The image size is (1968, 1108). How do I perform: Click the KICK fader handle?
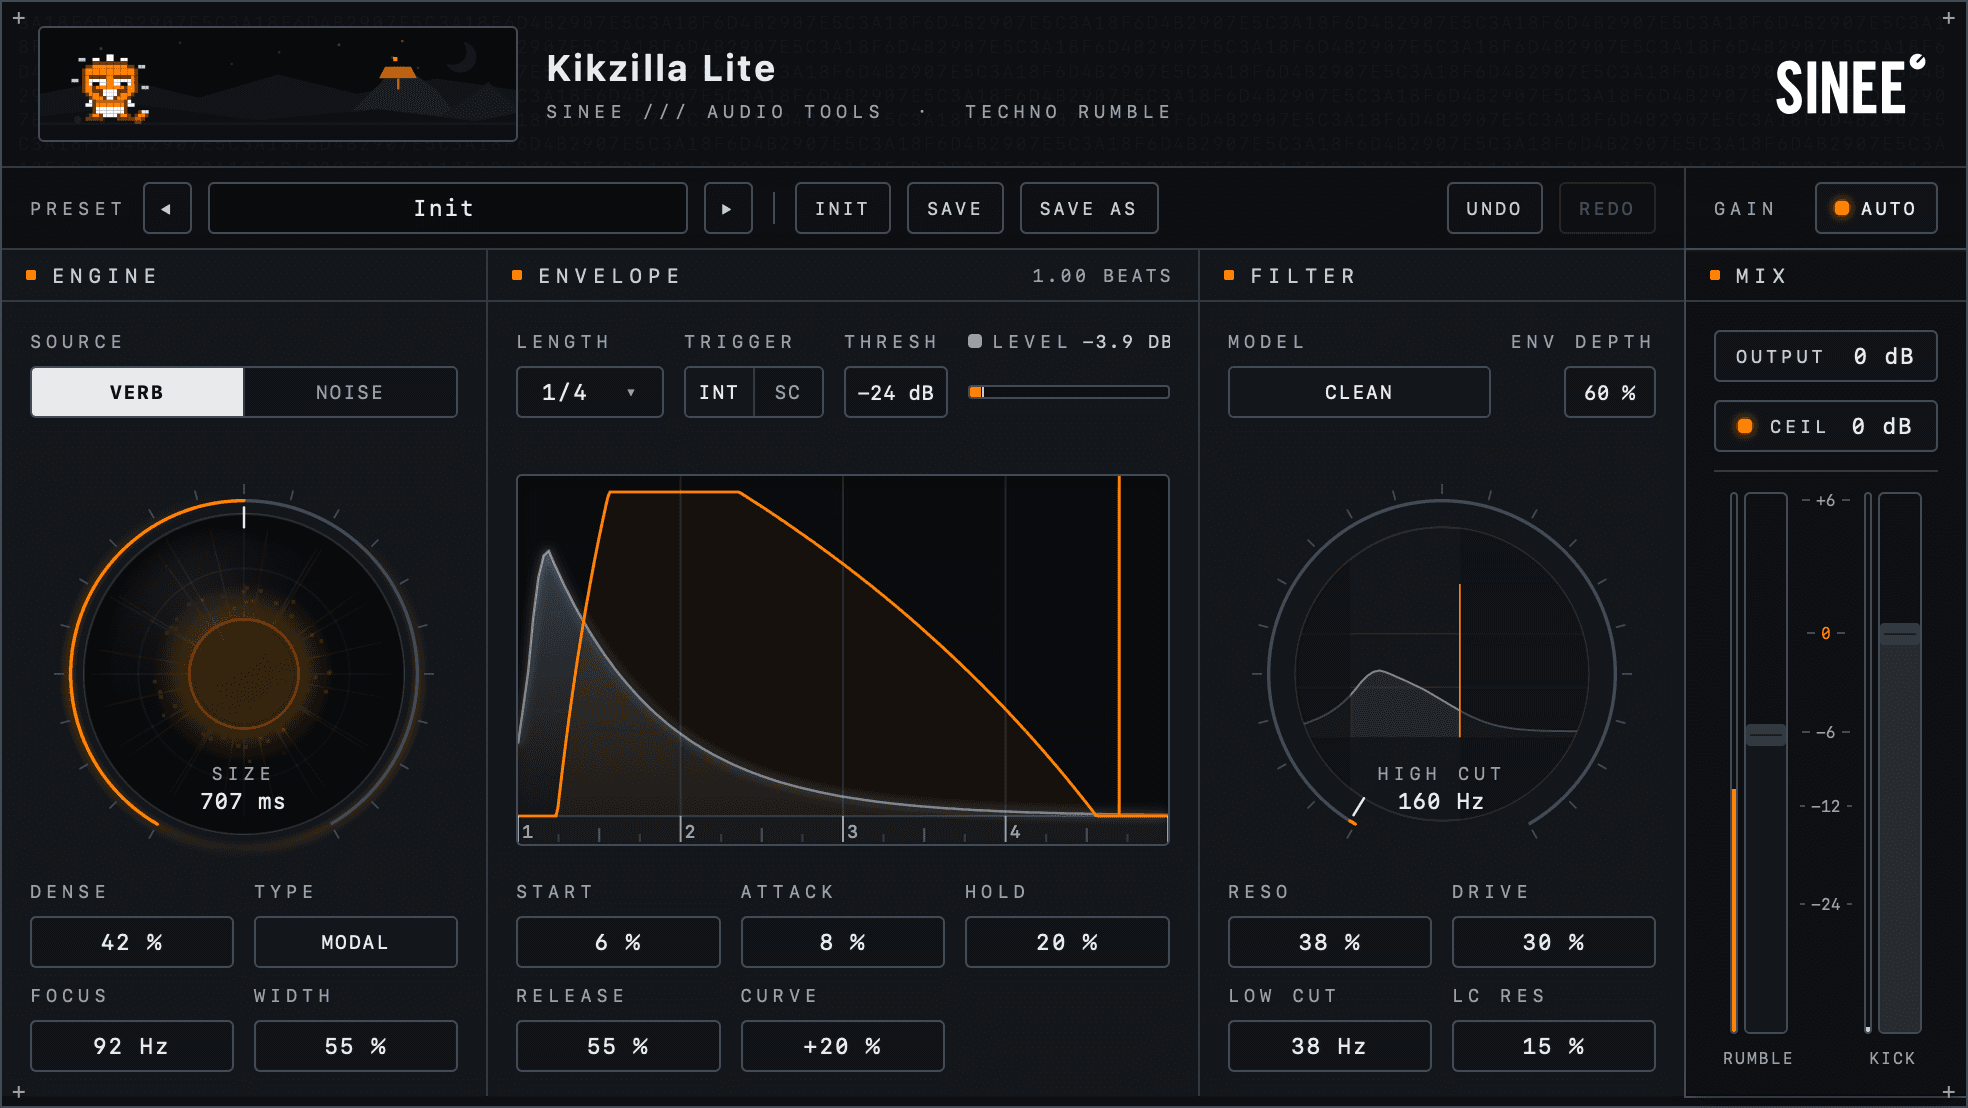(x=1900, y=634)
